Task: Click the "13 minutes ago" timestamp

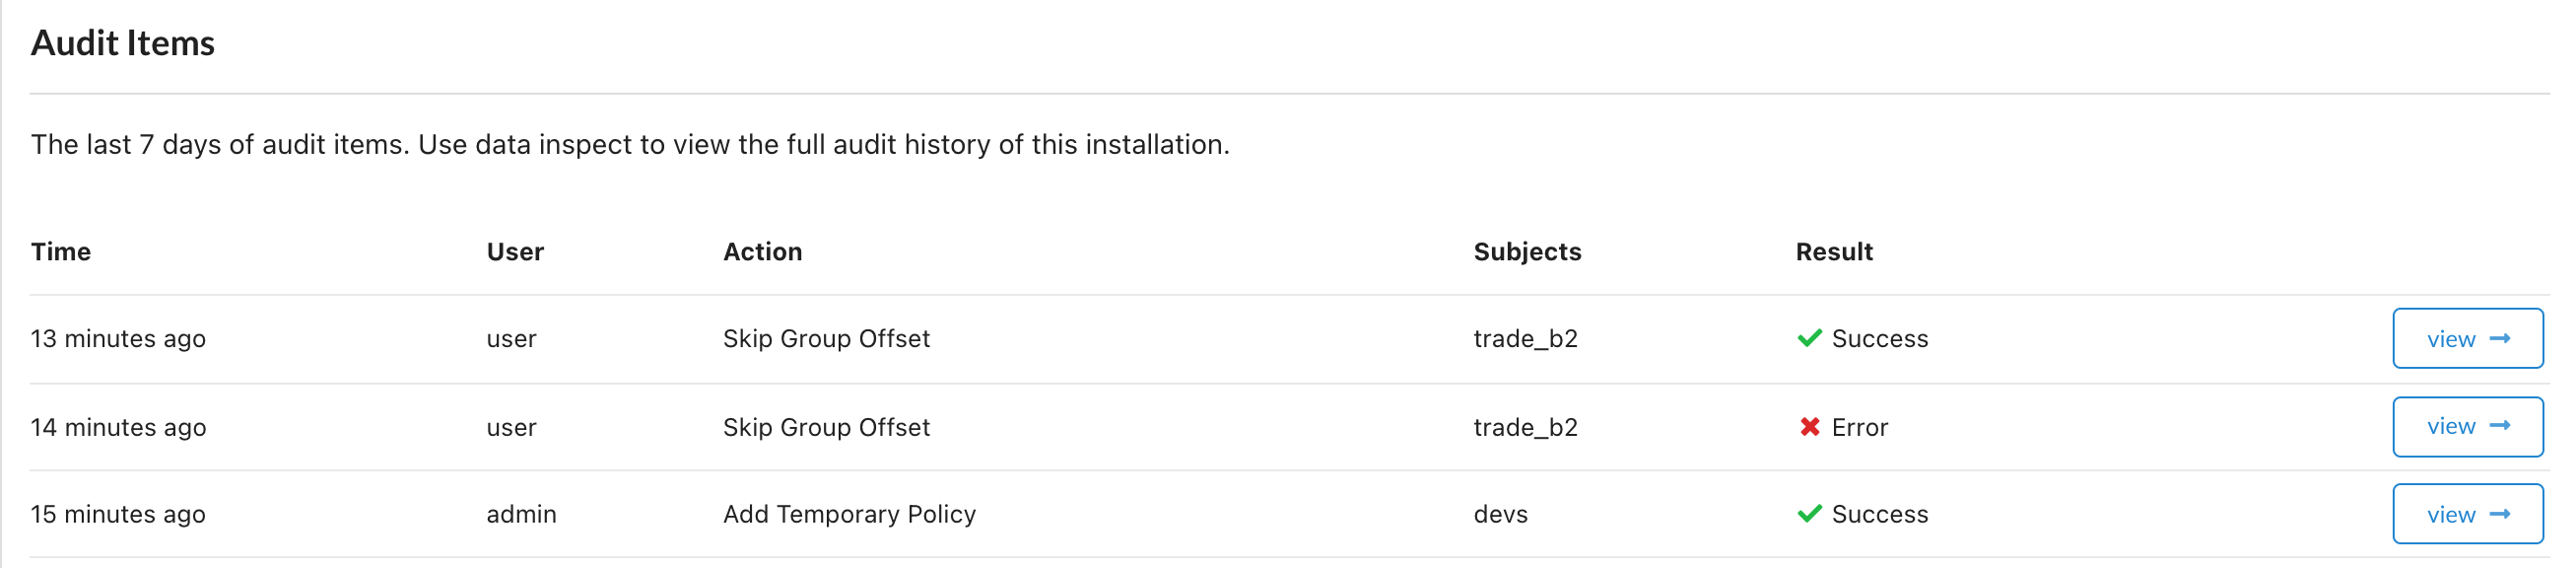Action: 118,339
